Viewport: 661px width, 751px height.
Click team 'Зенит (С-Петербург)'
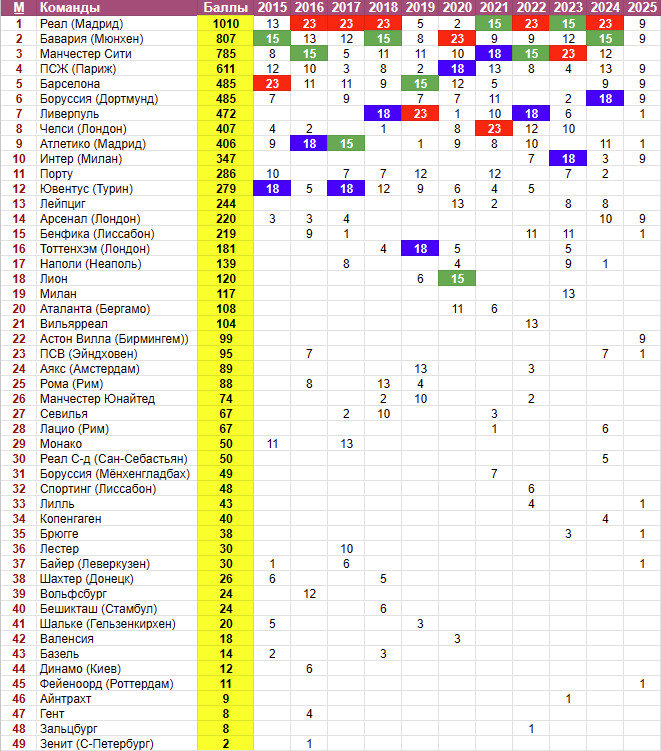(97, 744)
